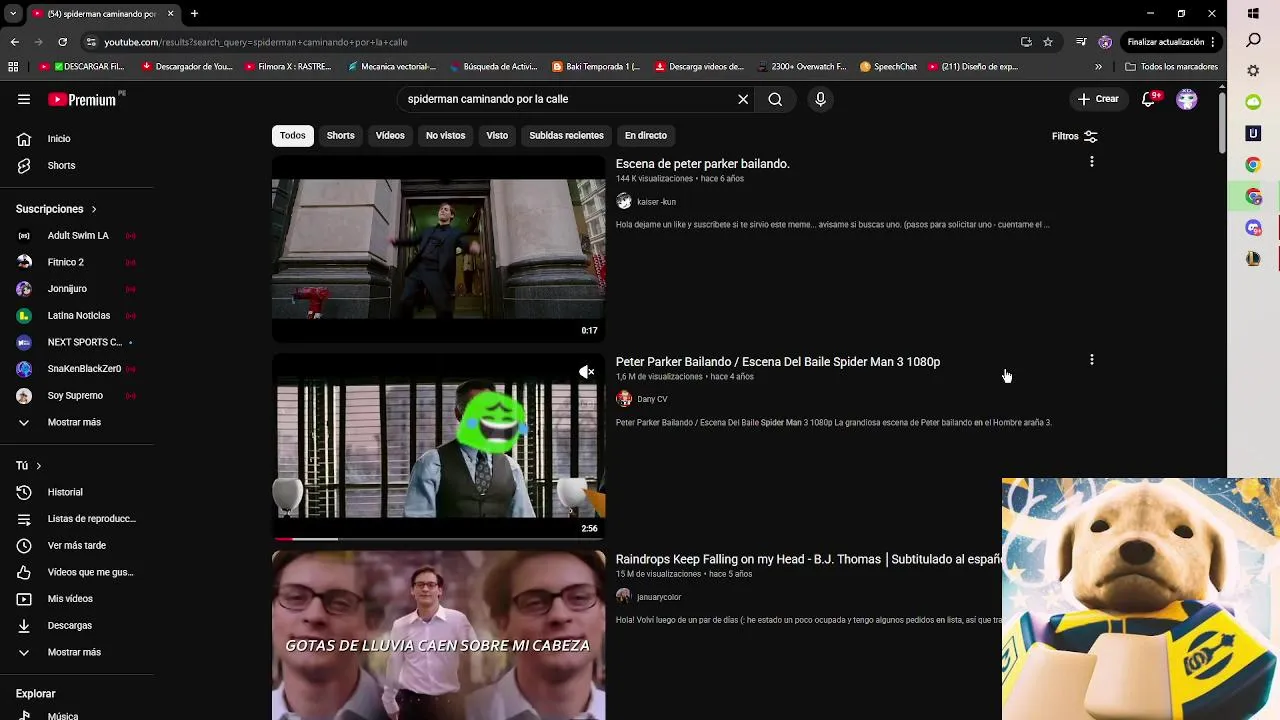The height and width of the screenshot is (720, 1280).
Task: Start voice search with microphone icon
Action: [820, 99]
